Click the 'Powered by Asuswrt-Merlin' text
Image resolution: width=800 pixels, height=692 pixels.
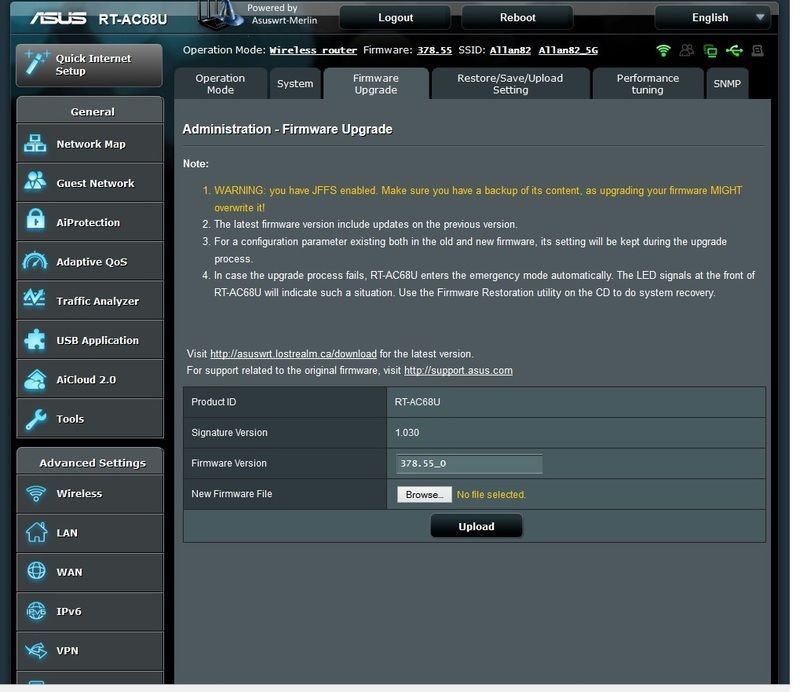(x=282, y=14)
